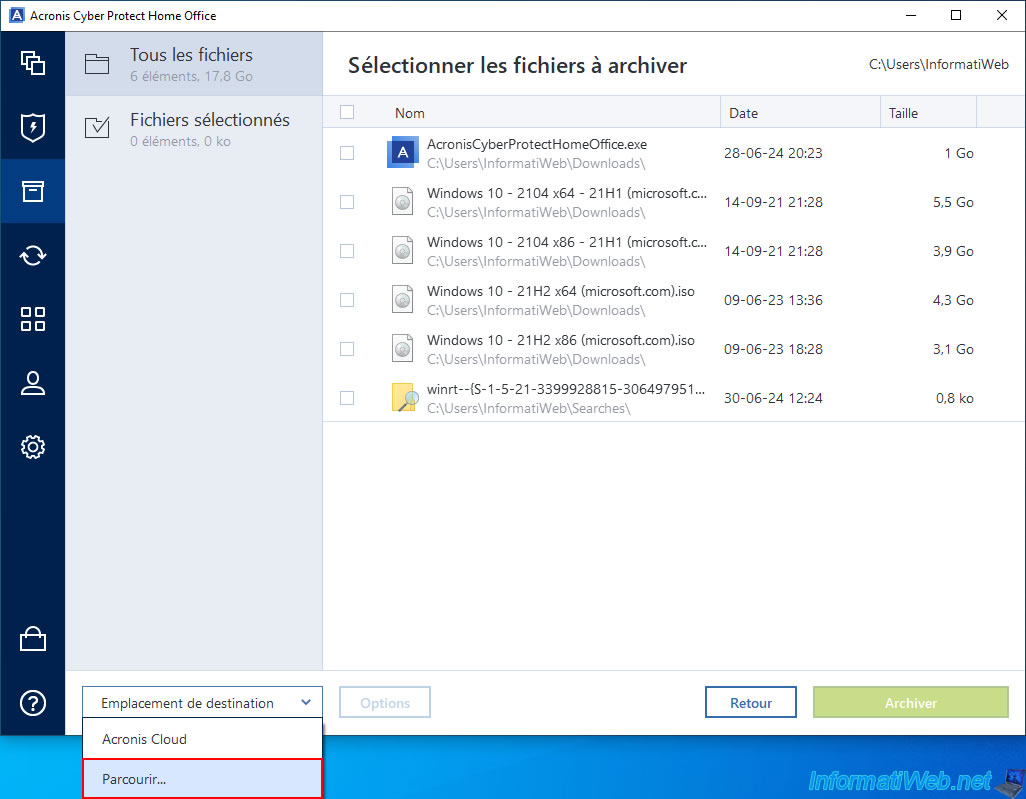Click the Retour button

750,703
